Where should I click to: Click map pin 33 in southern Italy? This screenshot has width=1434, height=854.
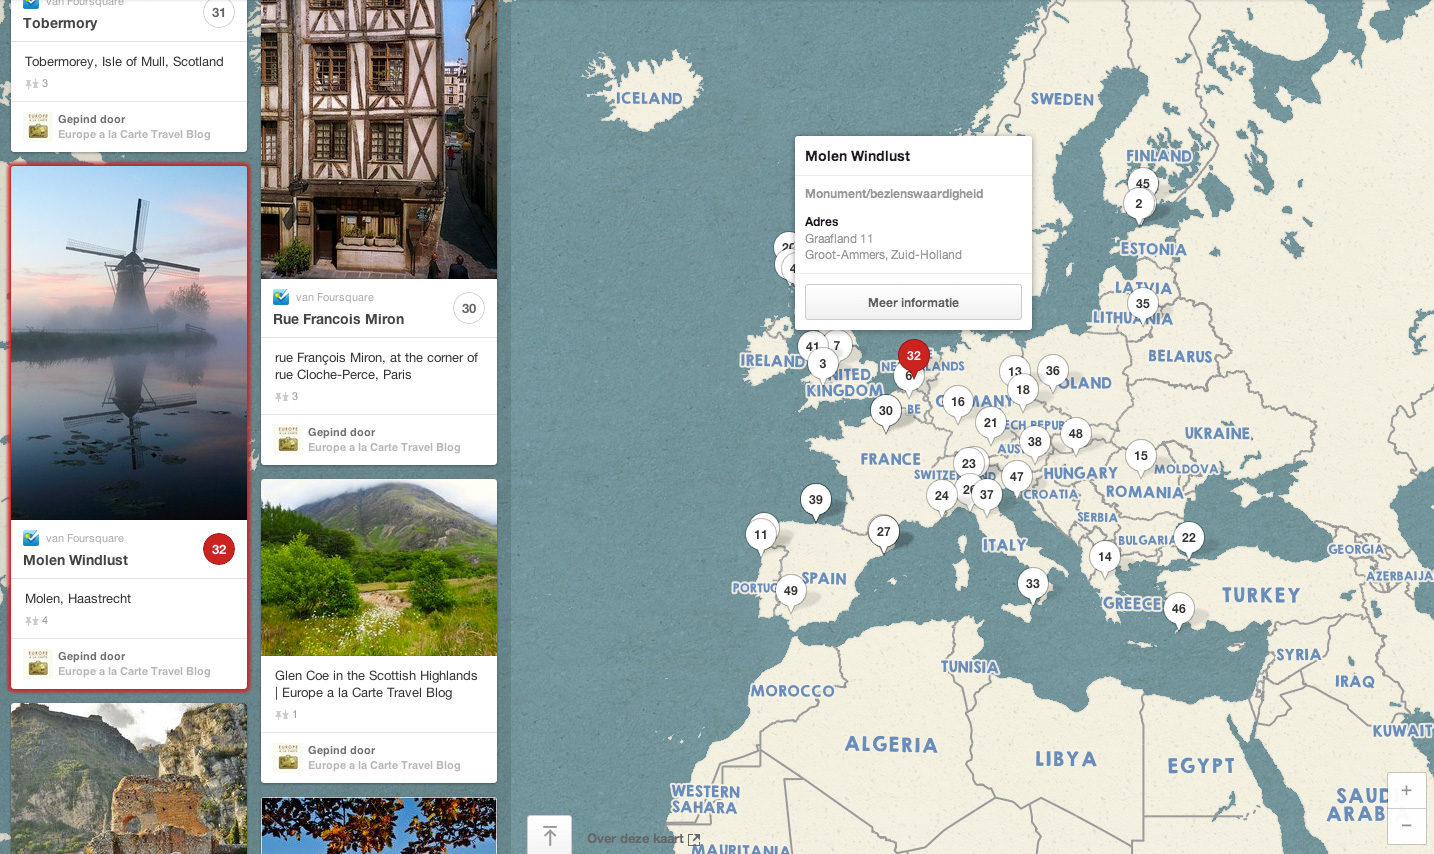click(x=1032, y=584)
